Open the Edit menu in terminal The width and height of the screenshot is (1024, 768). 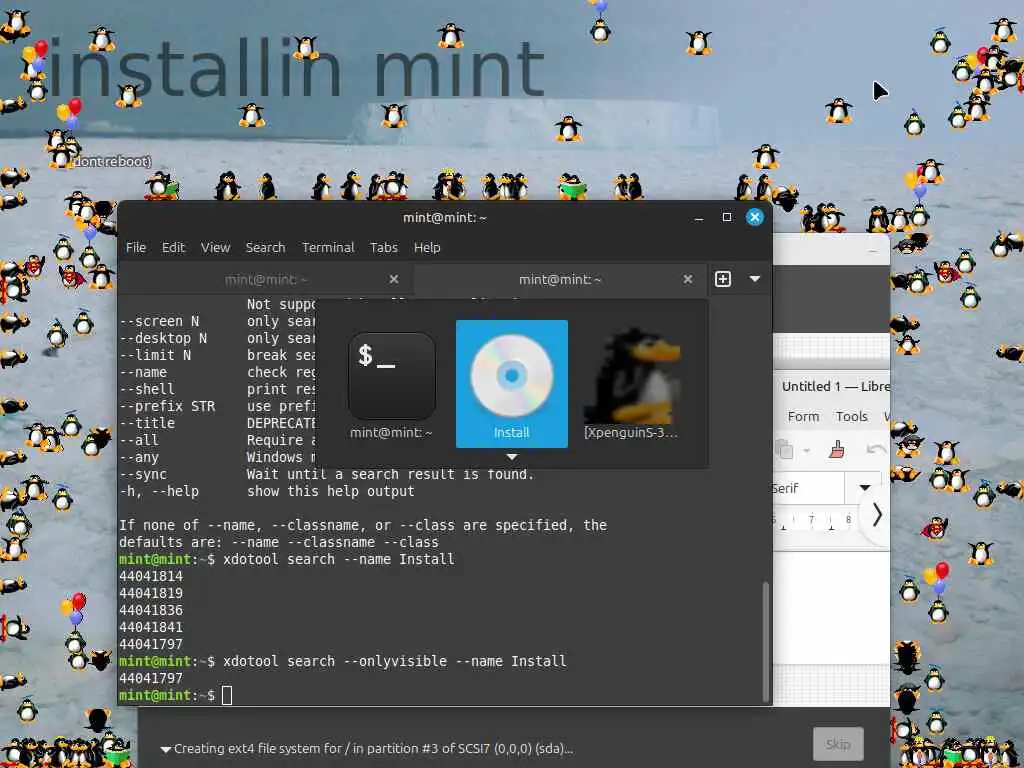pyautogui.click(x=173, y=248)
